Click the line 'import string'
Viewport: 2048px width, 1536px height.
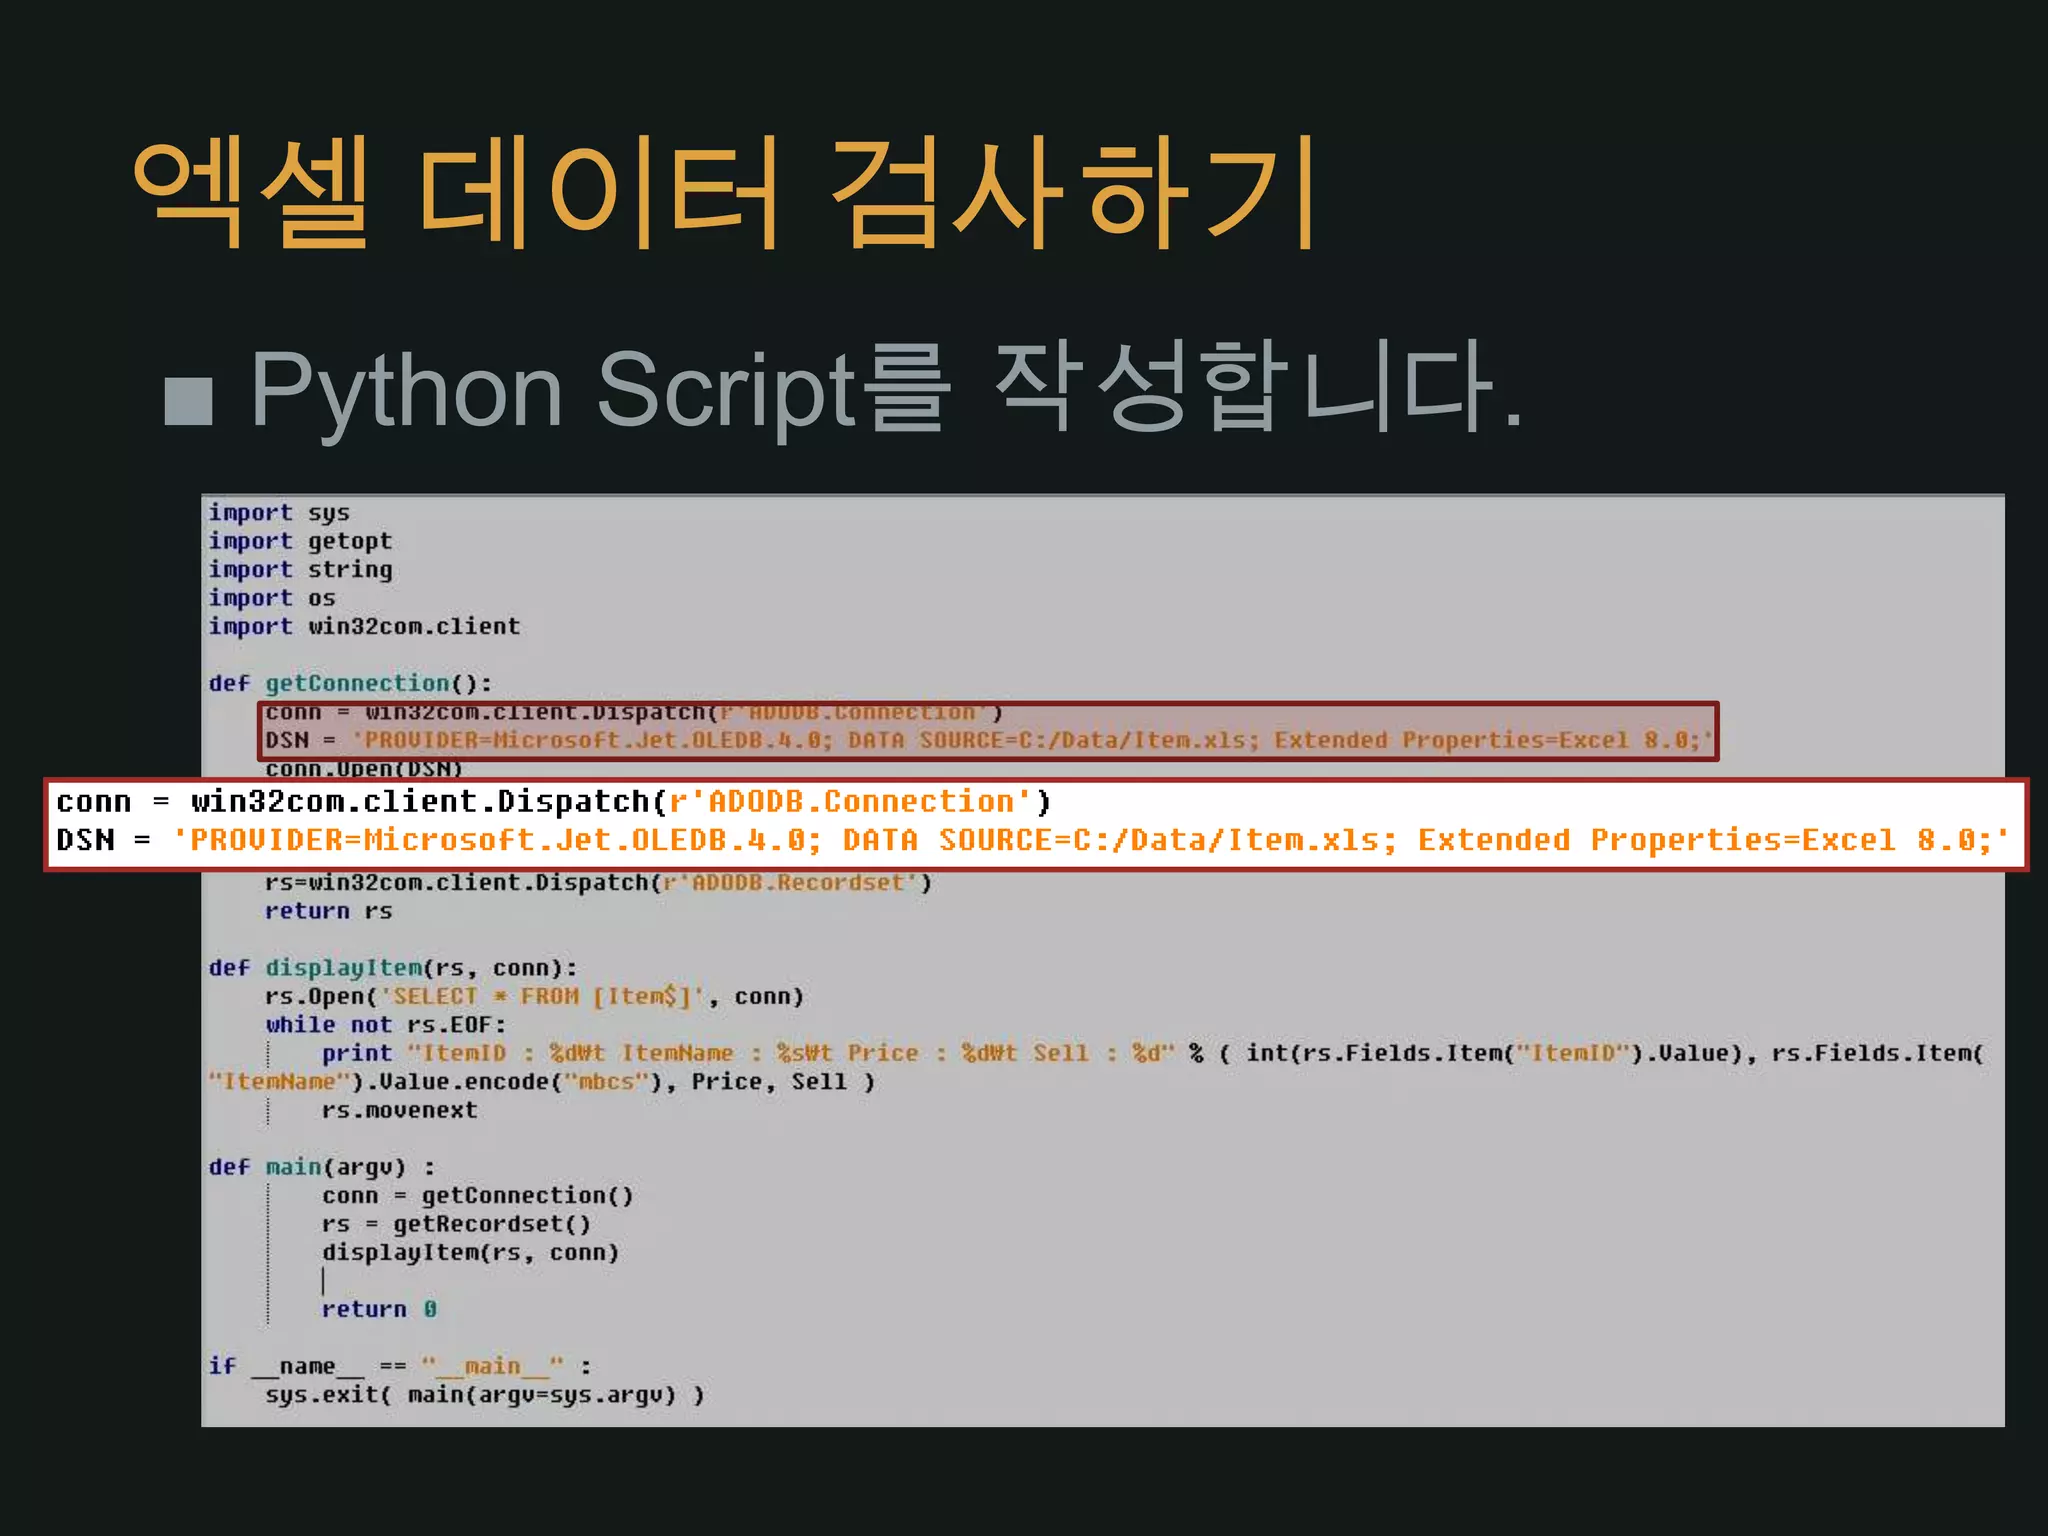point(300,570)
